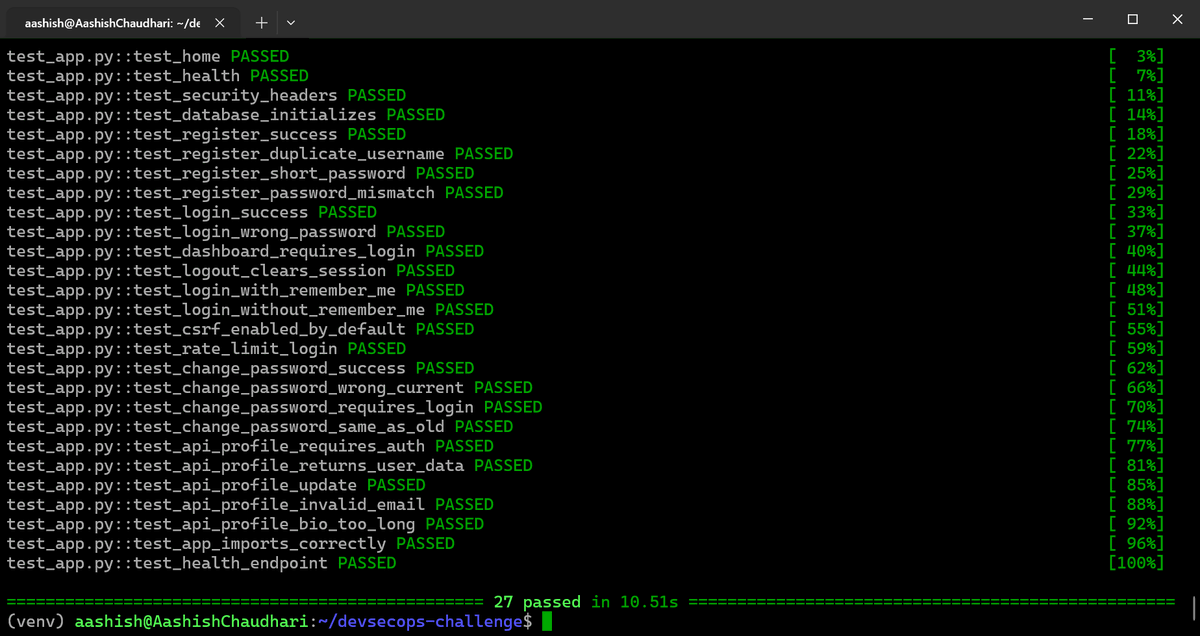Image resolution: width=1200 pixels, height=636 pixels.
Task: Click the (venv) prompt prefix
Action: [36, 622]
